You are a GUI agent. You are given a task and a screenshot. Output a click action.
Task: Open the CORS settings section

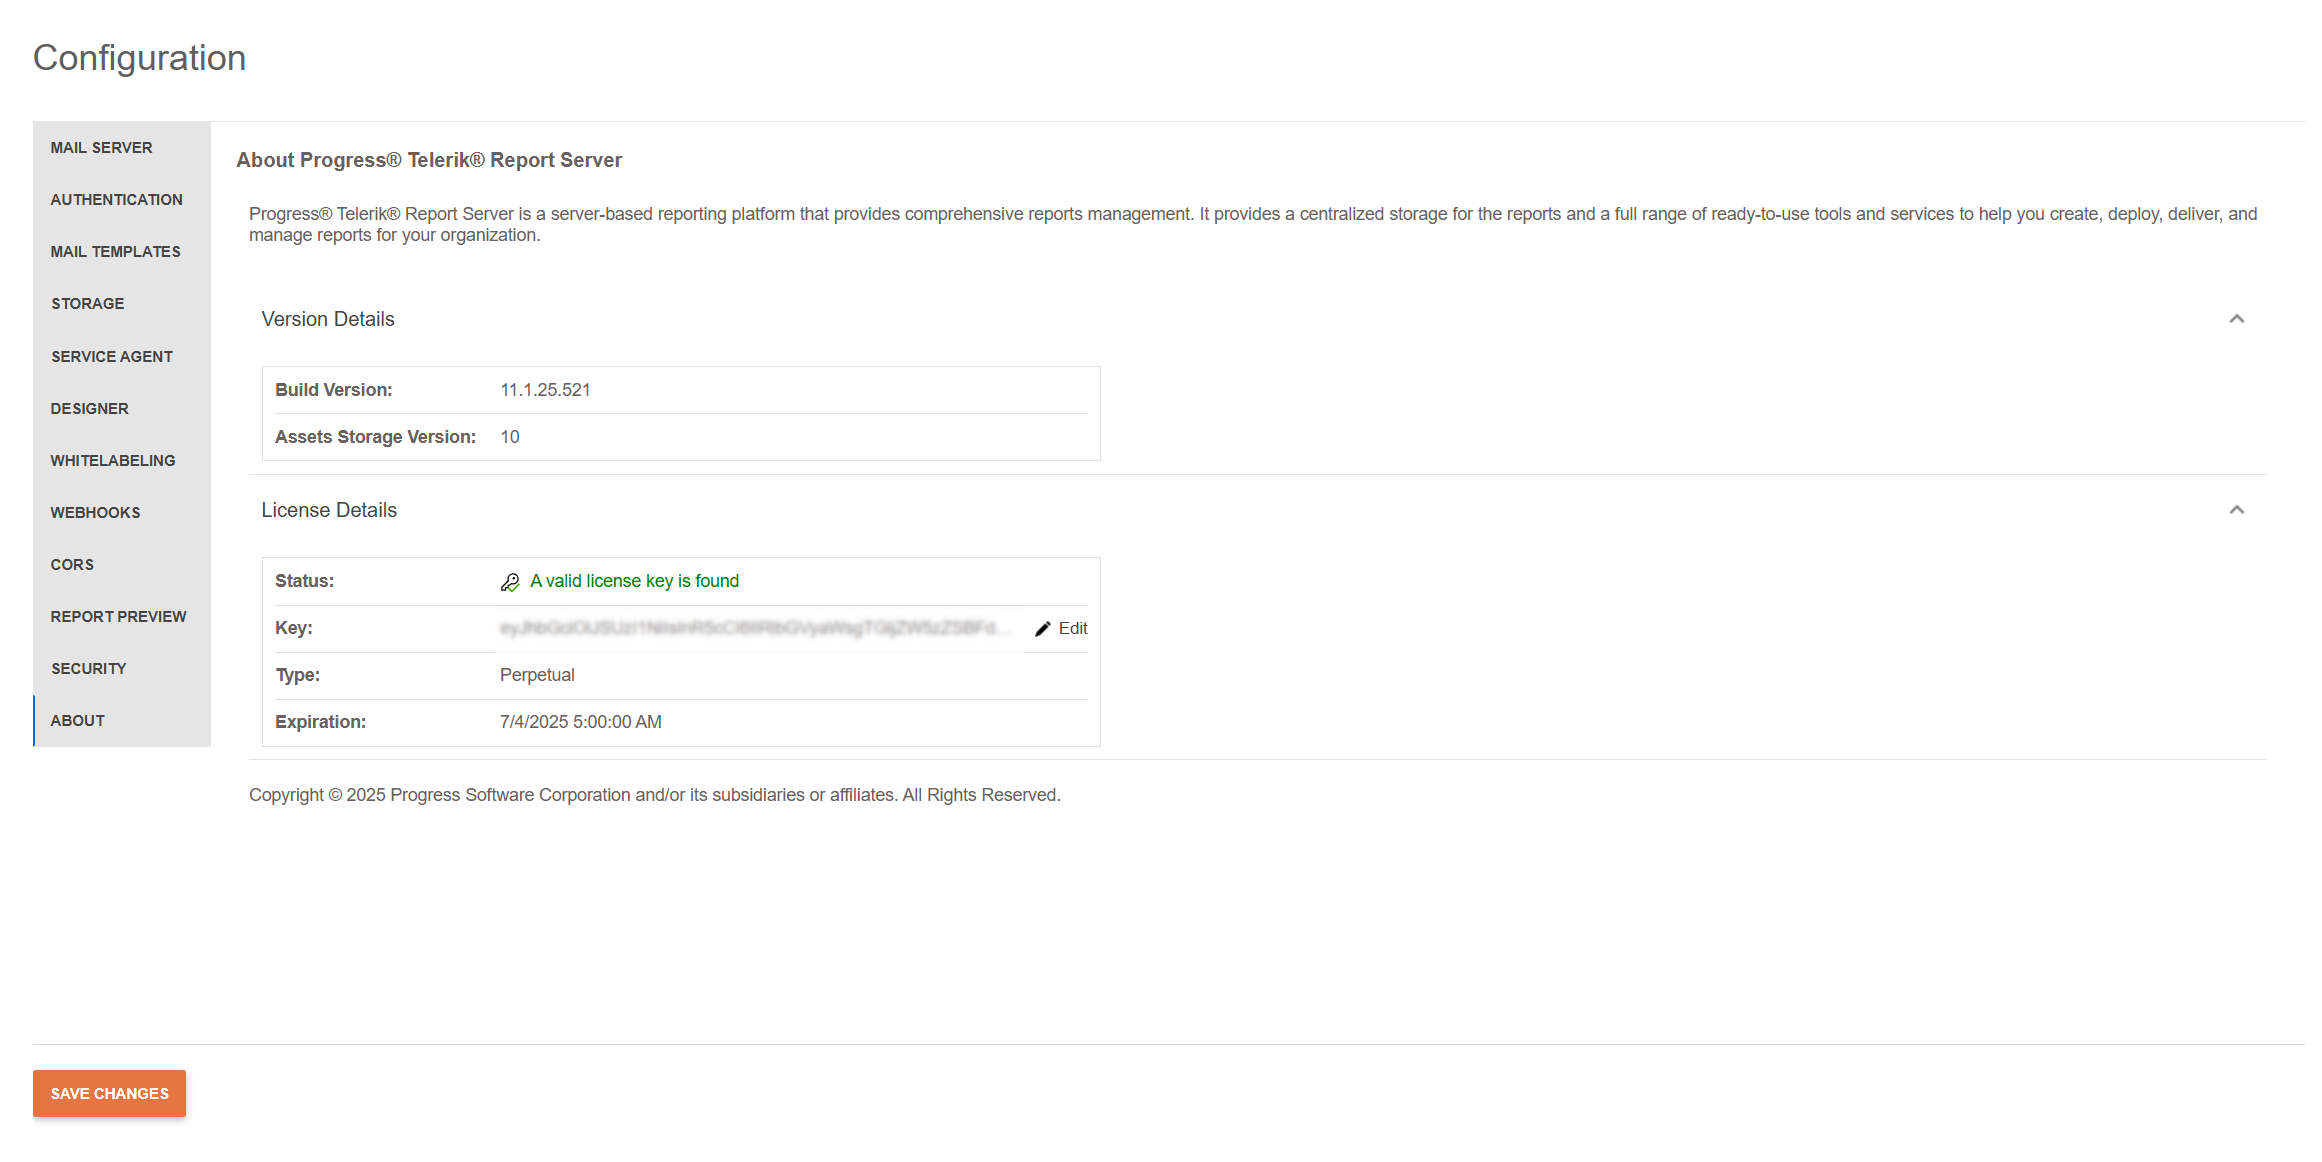(71, 564)
